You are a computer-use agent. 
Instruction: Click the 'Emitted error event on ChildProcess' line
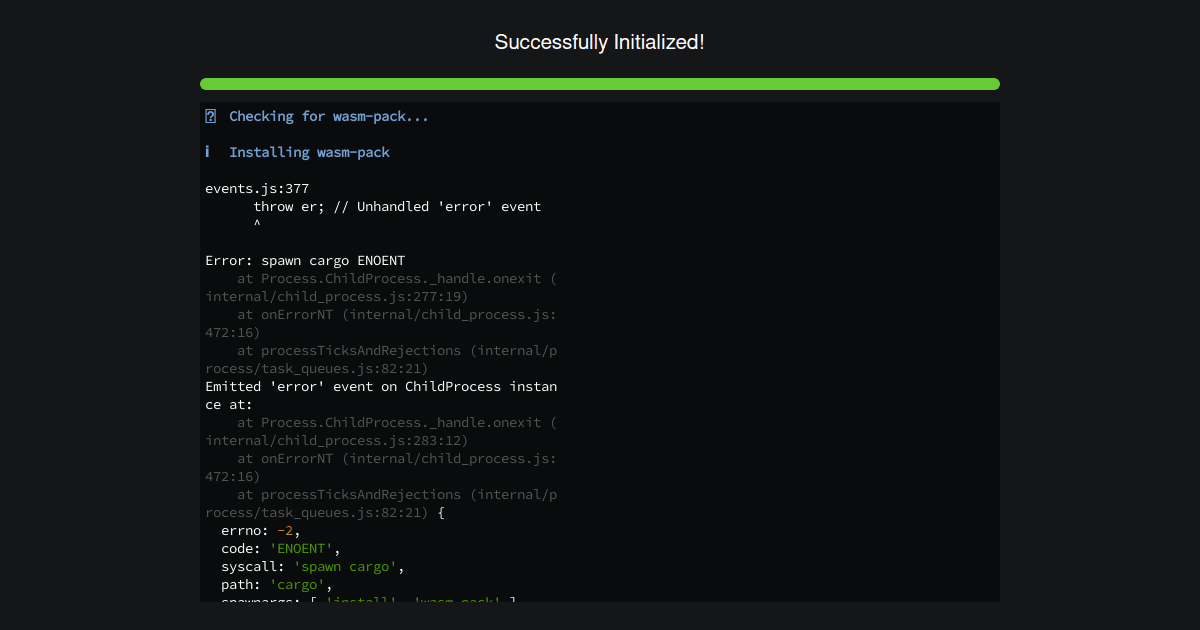click(380, 386)
